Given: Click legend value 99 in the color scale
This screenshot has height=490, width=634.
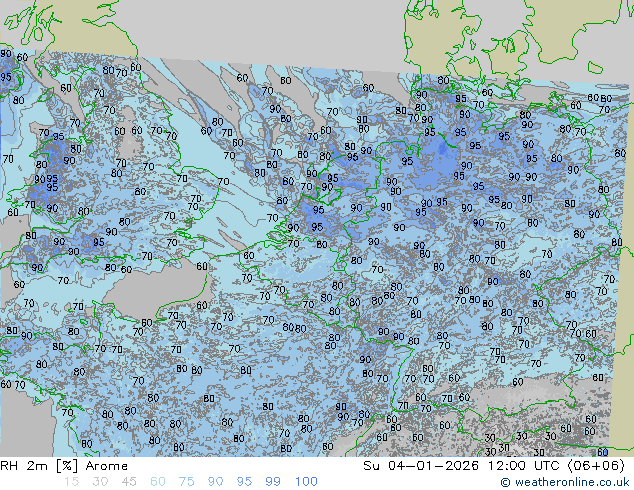Looking at the screenshot, I should point(273,482).
